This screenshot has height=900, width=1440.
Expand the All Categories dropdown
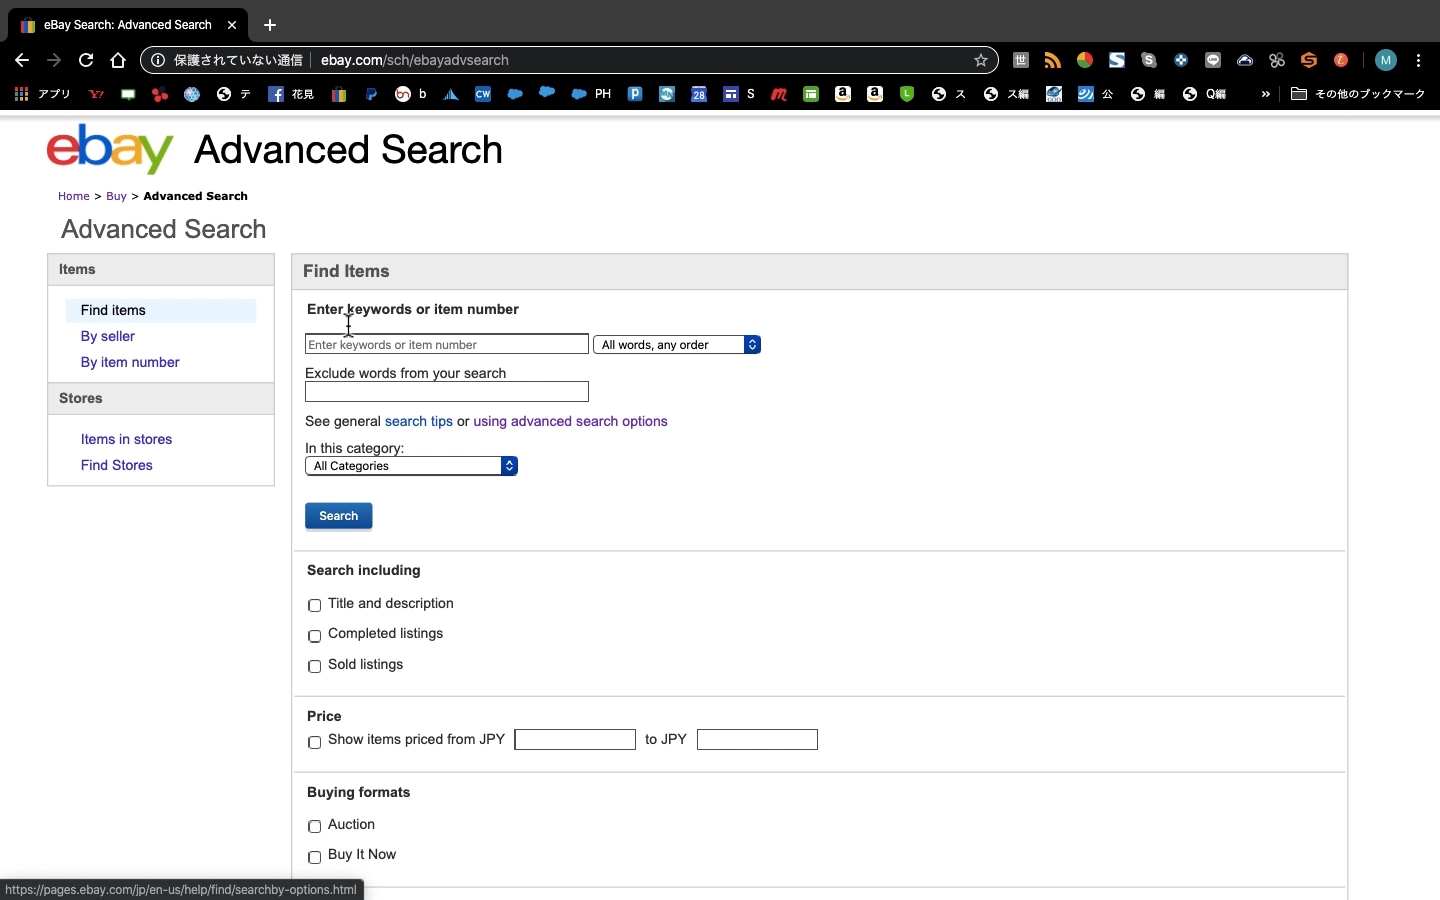coord(411,466)
